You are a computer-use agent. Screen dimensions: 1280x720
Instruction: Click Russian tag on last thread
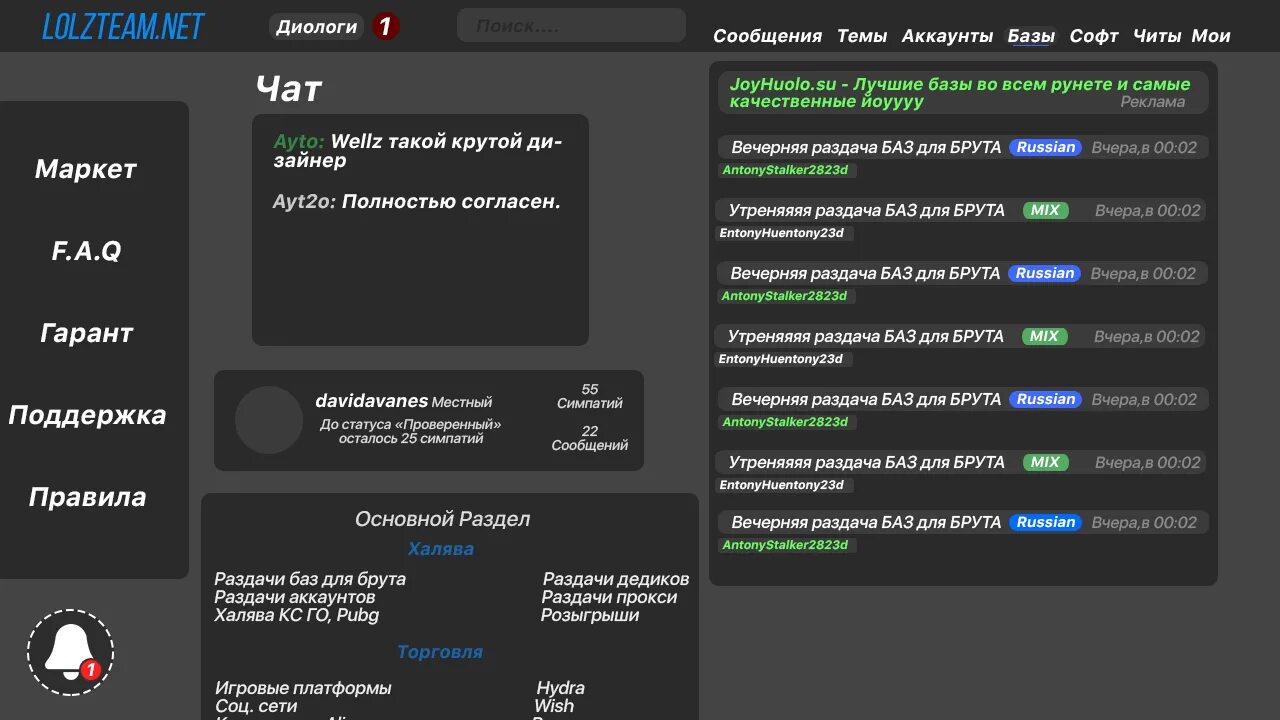click(x=1046, y=522)
